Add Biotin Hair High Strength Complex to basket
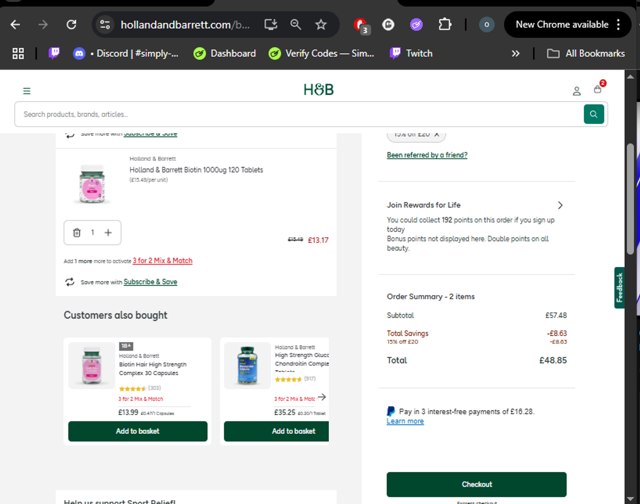Viewport: 640px width, 504px height. [x=138, y=431]
